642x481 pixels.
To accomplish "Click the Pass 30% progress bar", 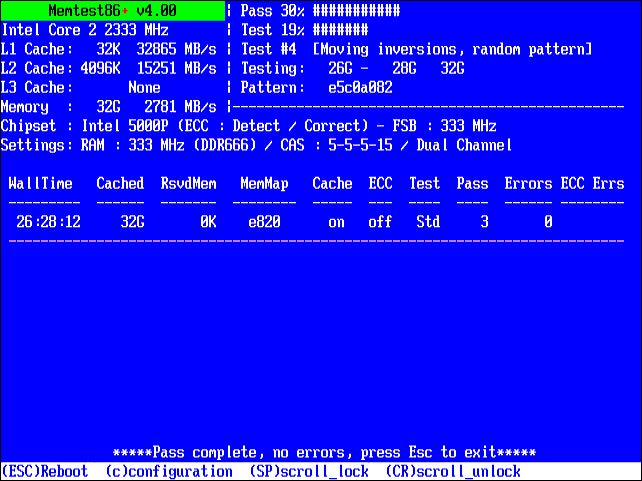I will pos(356,11).
